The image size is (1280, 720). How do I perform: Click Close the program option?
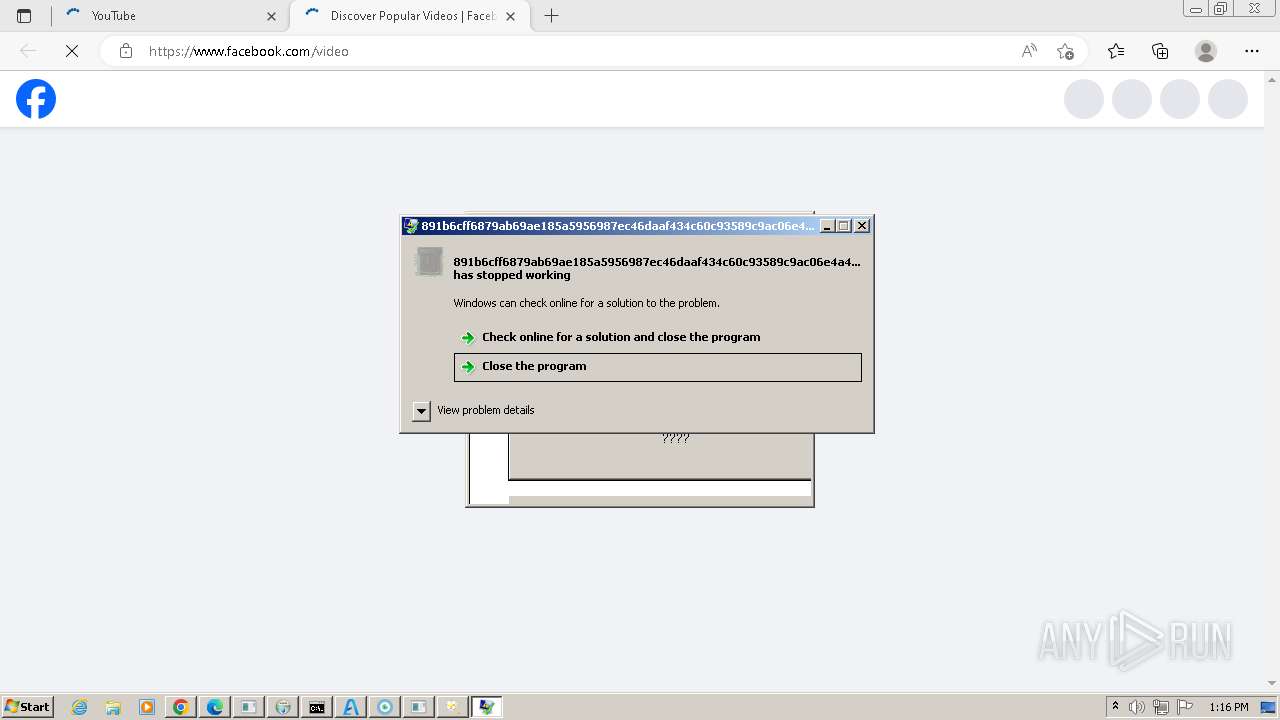tap(657, 367)
